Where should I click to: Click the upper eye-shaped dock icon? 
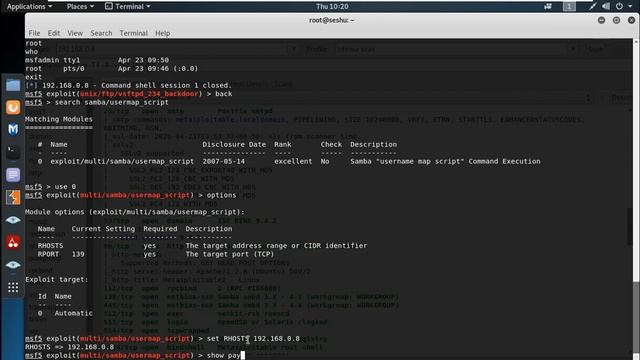13,220
